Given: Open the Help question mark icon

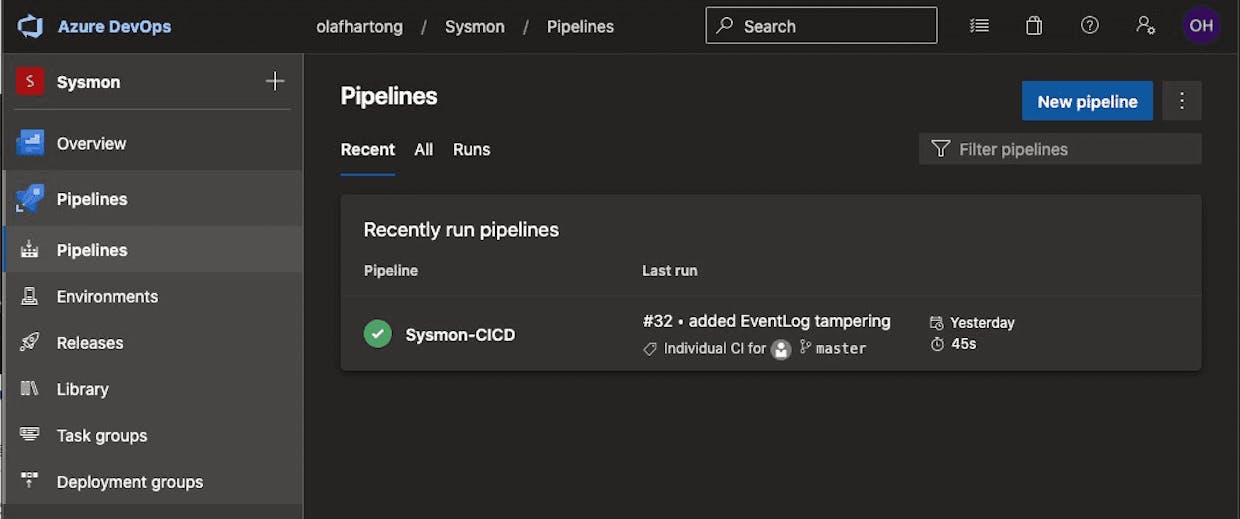Looking at the screenshot, I should click(1090, 26).
